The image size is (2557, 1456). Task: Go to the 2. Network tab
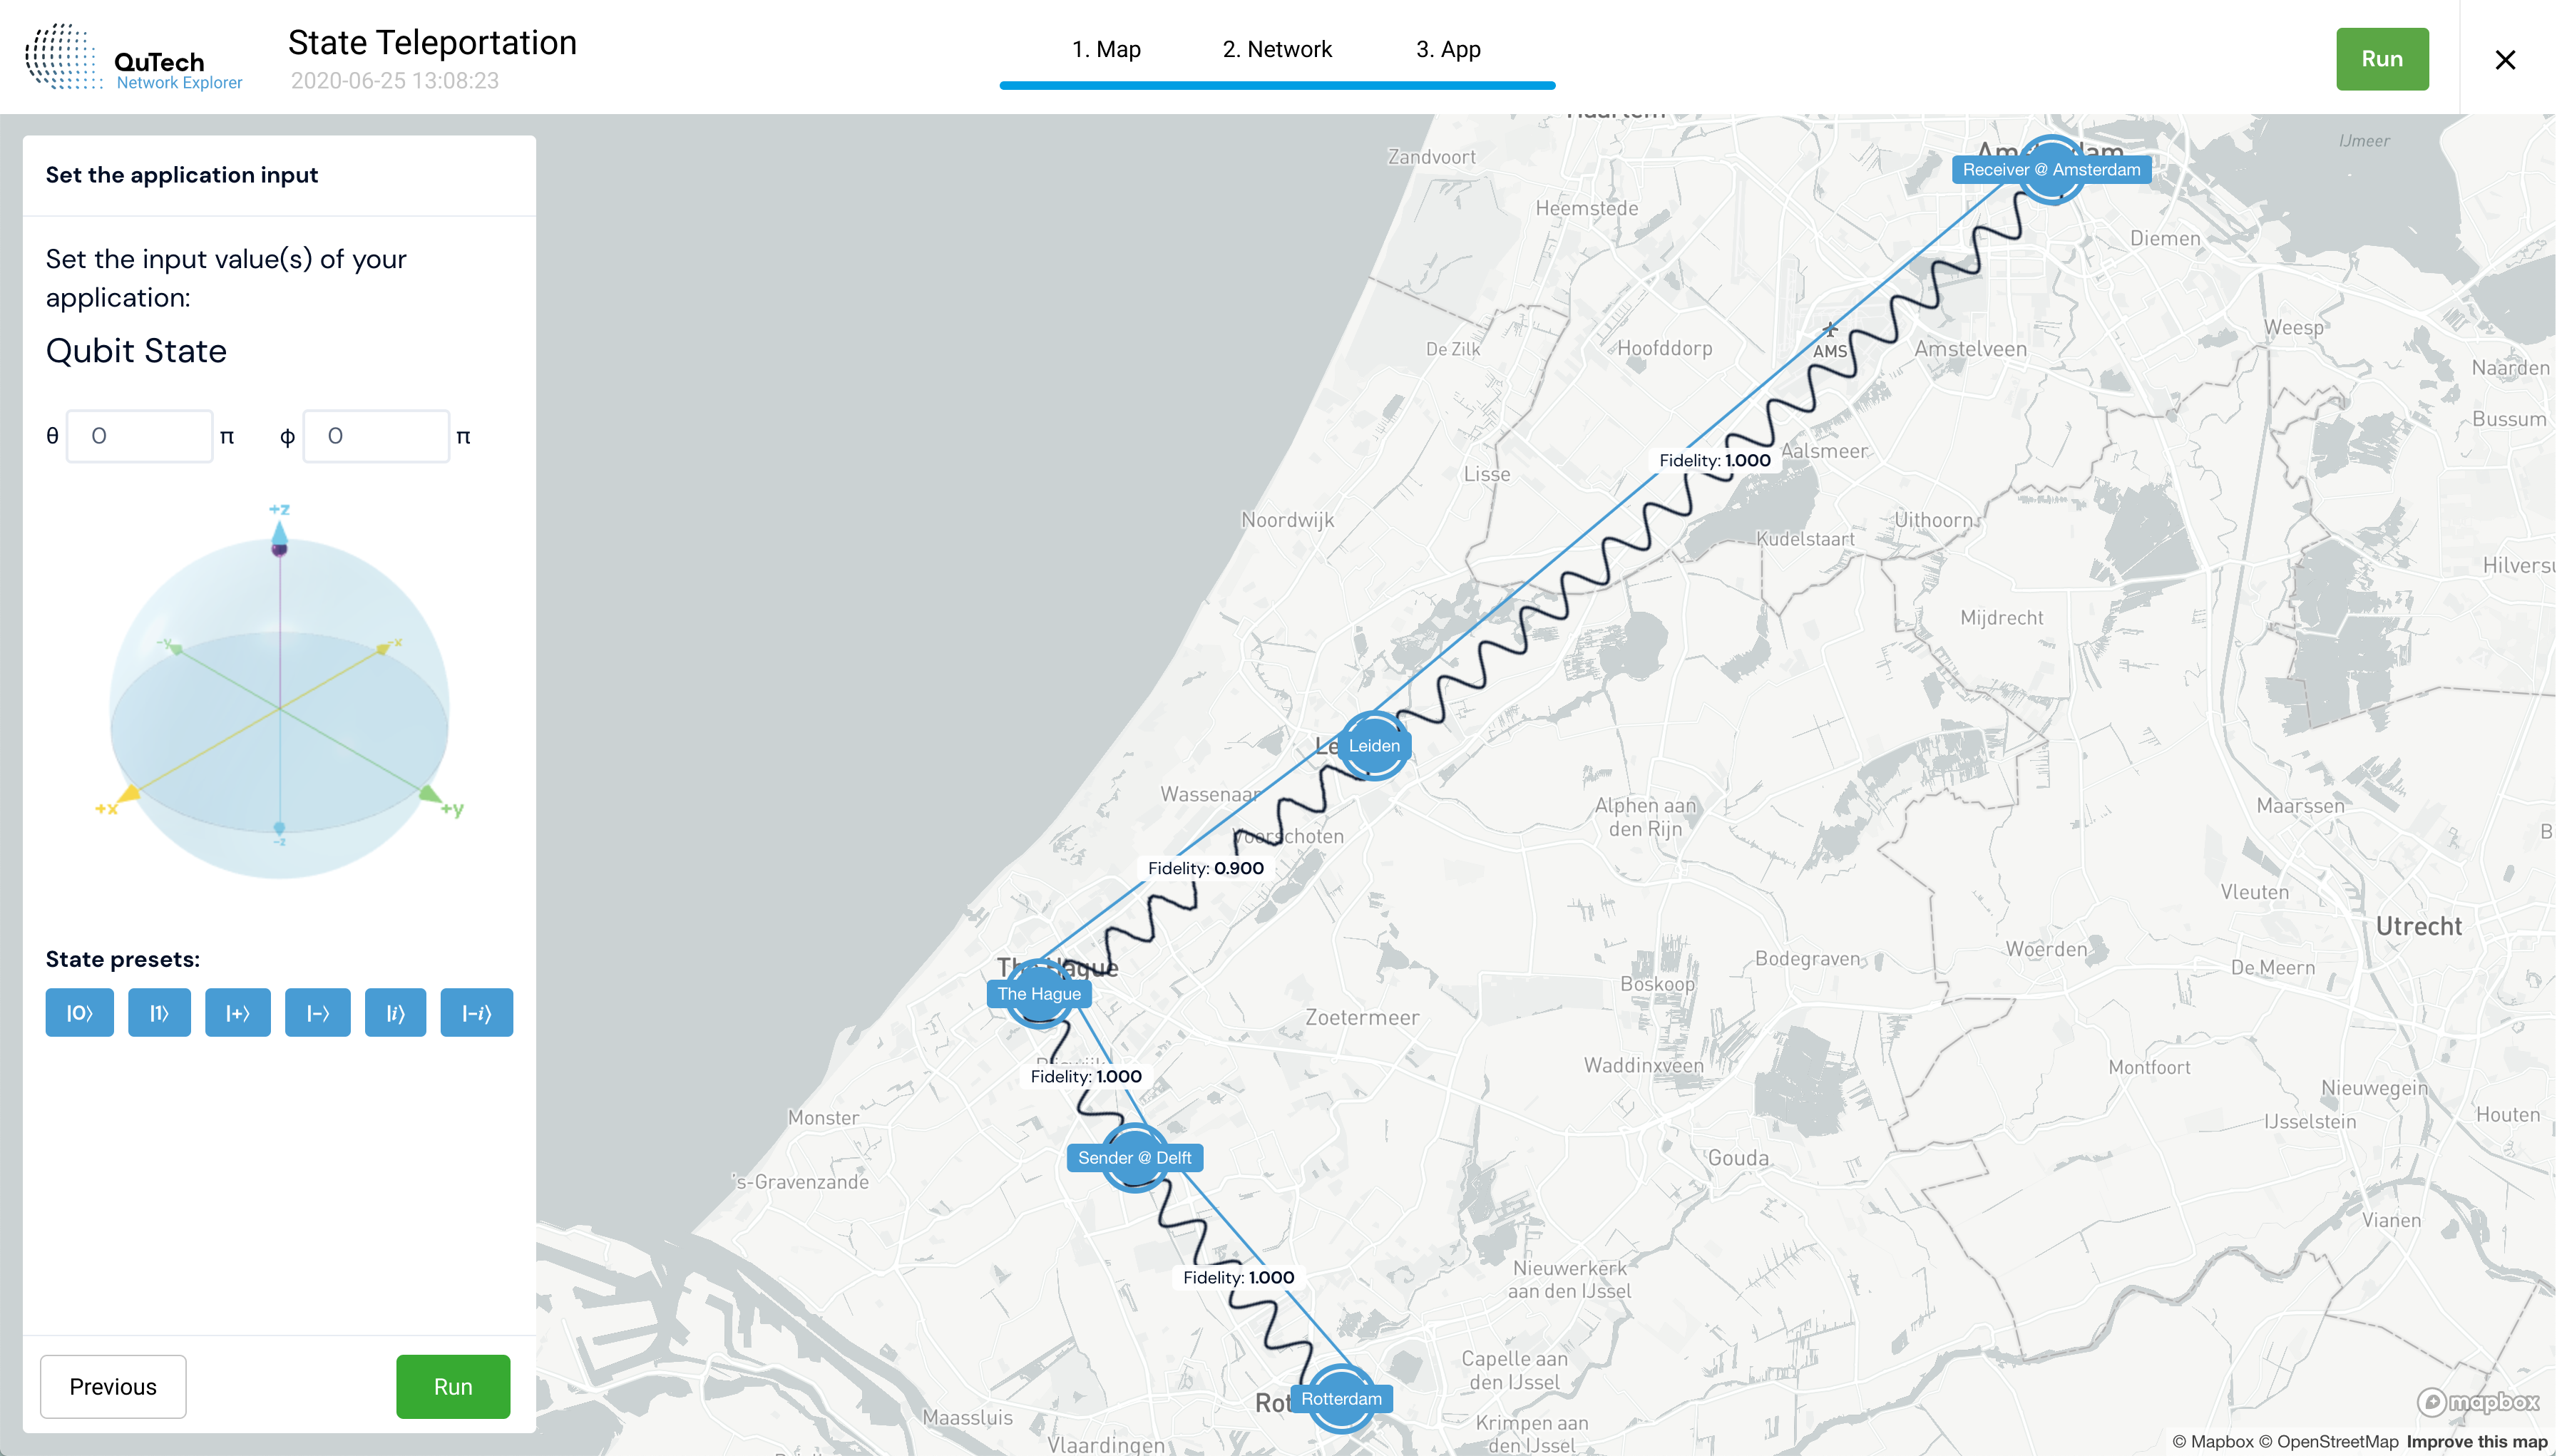coord(1277,49)
